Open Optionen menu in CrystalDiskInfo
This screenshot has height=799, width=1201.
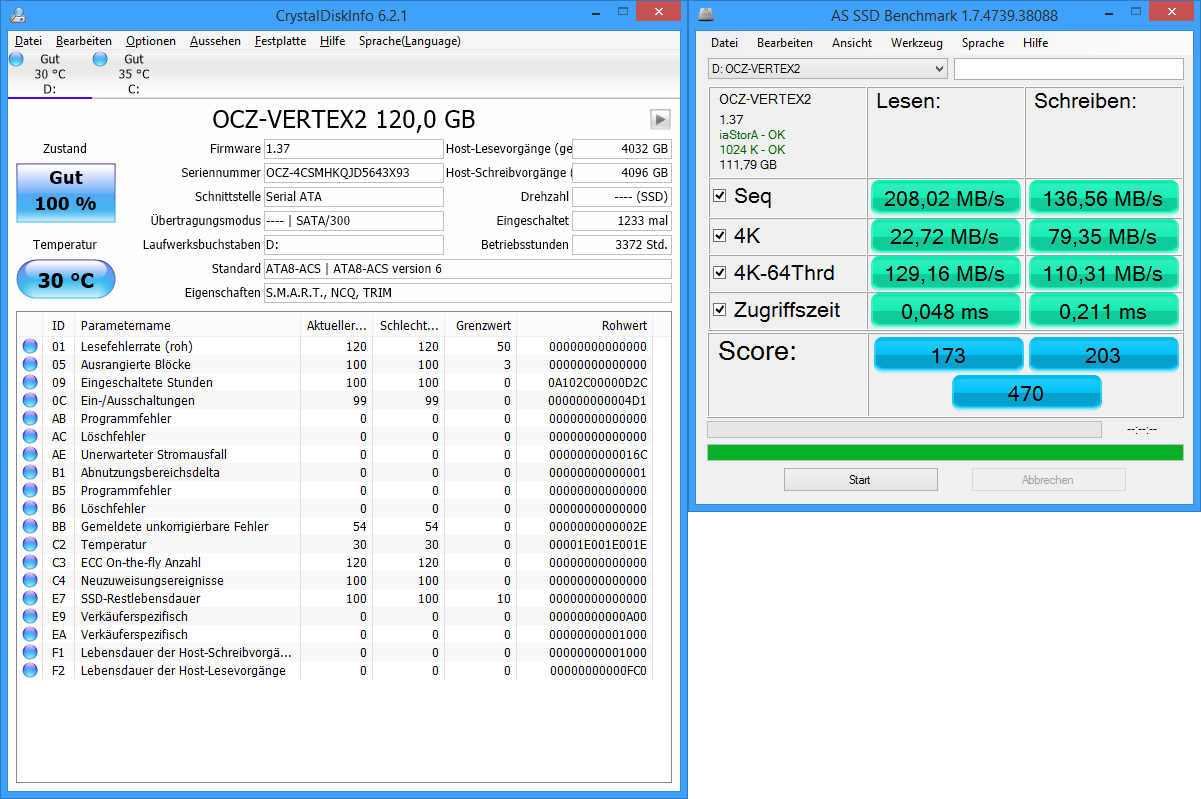151,41
